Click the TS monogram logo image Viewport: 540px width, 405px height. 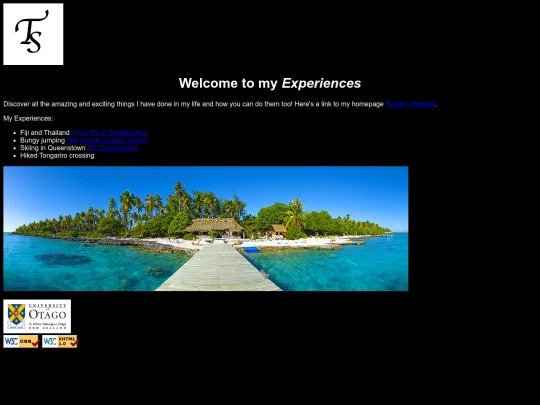tap(33, 34)
